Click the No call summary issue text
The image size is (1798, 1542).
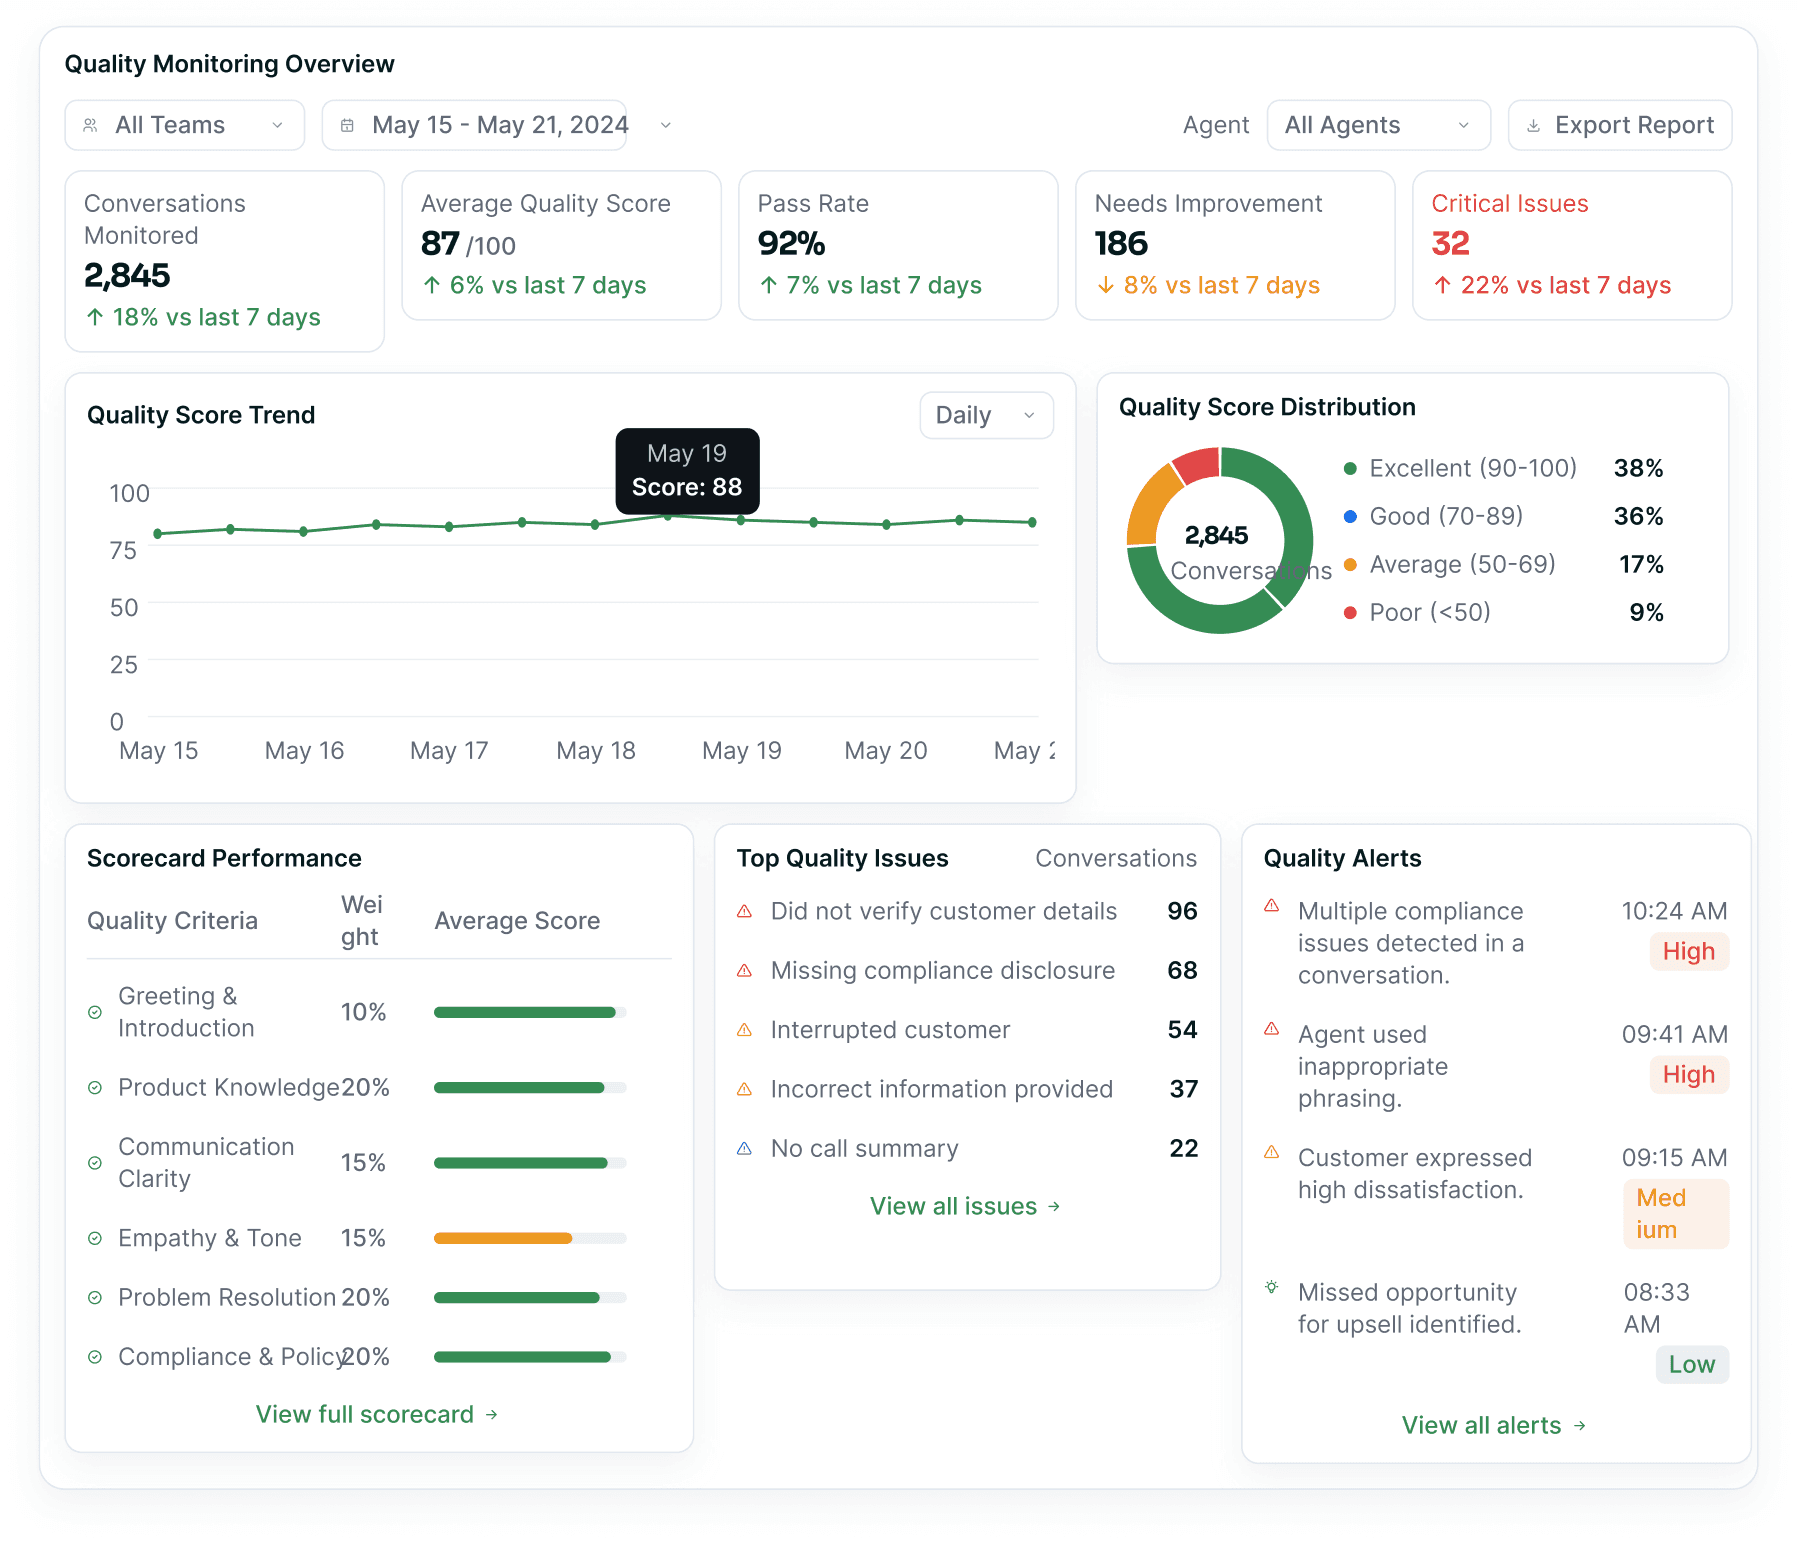coord(864,1148)
